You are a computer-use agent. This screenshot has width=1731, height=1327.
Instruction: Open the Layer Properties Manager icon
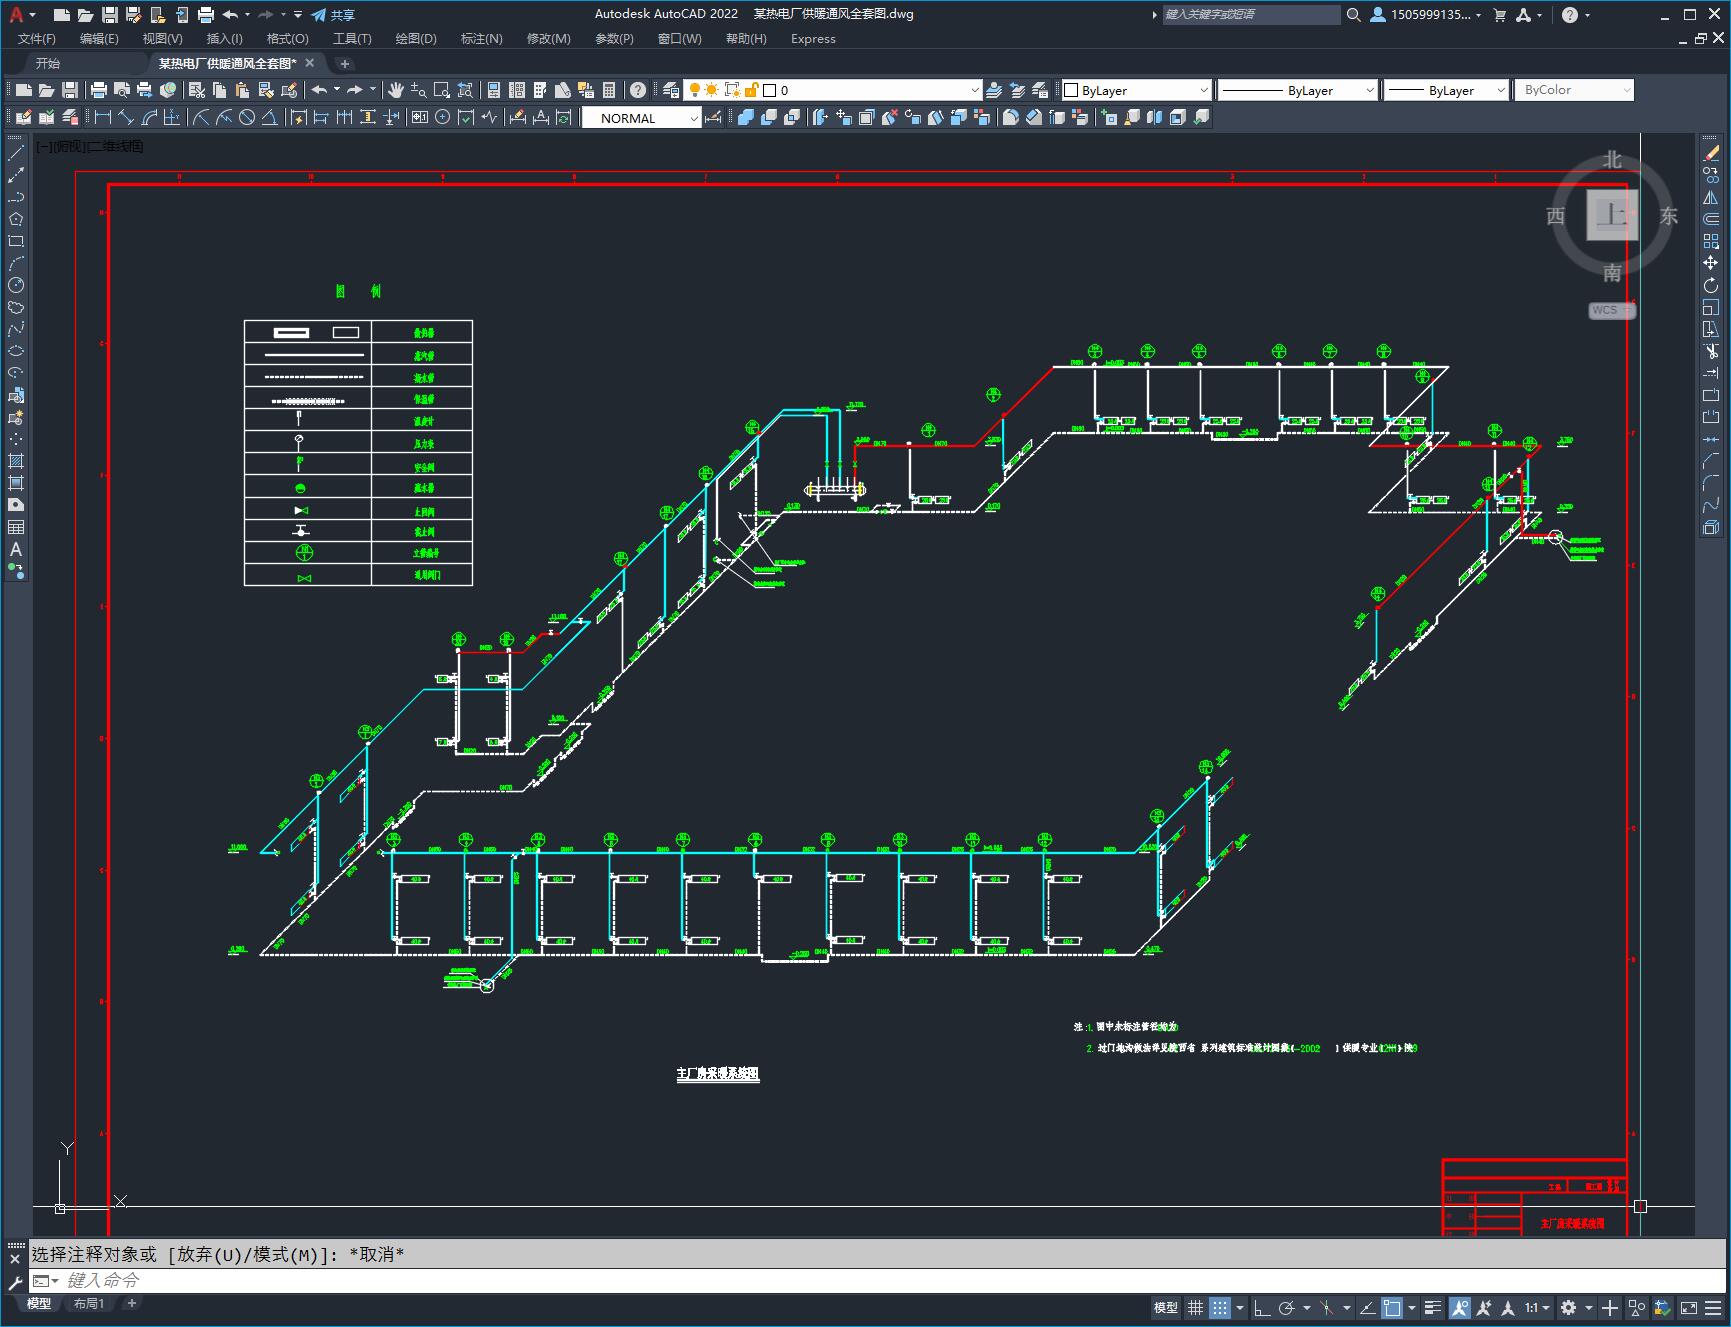[671, 90]
